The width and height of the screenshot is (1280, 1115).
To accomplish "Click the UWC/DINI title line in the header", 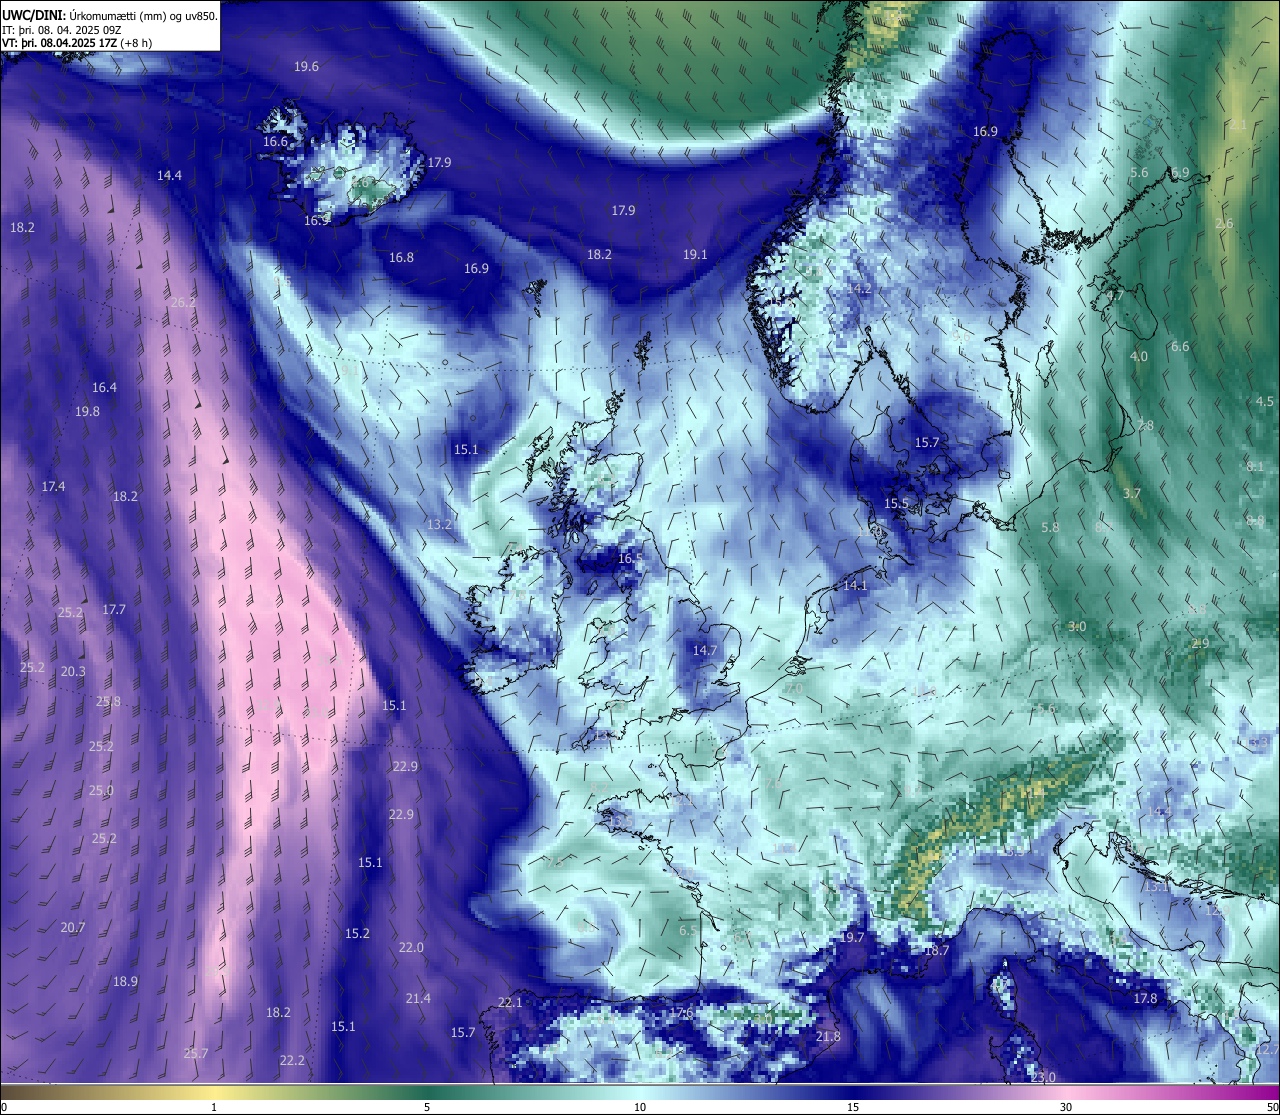I will coord(109,16).
